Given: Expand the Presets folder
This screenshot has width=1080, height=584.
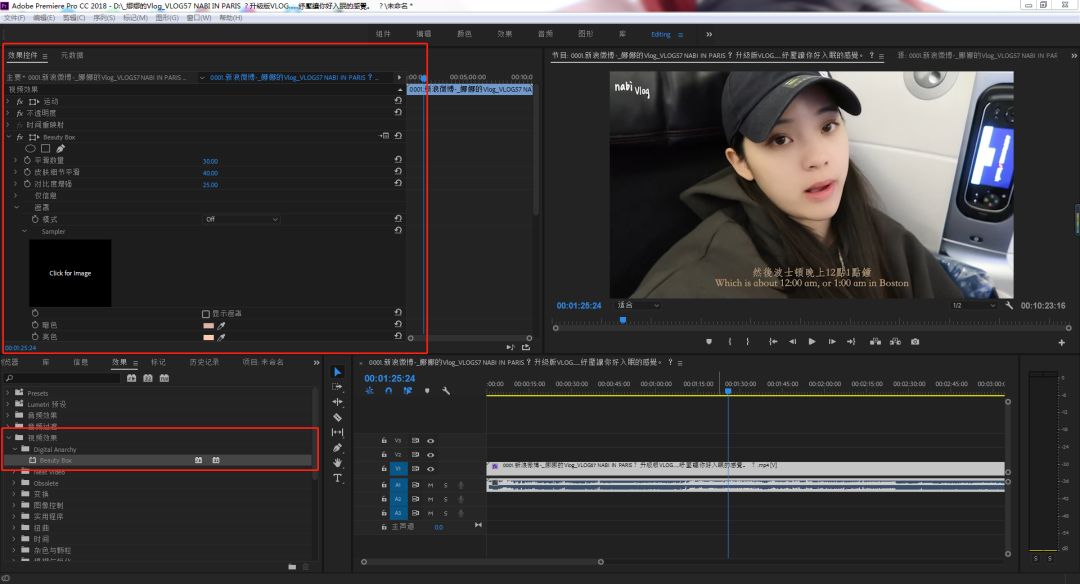Looking at the screenshot, I should (x=8, y=393).
